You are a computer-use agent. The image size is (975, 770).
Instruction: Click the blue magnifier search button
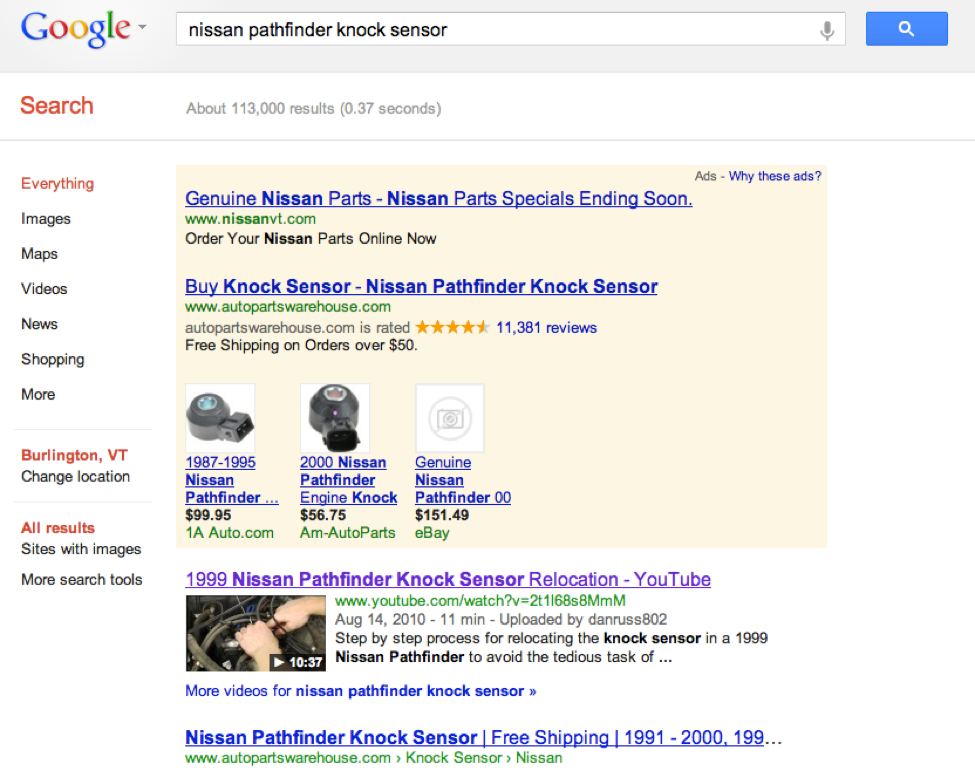tap(907, 29)
